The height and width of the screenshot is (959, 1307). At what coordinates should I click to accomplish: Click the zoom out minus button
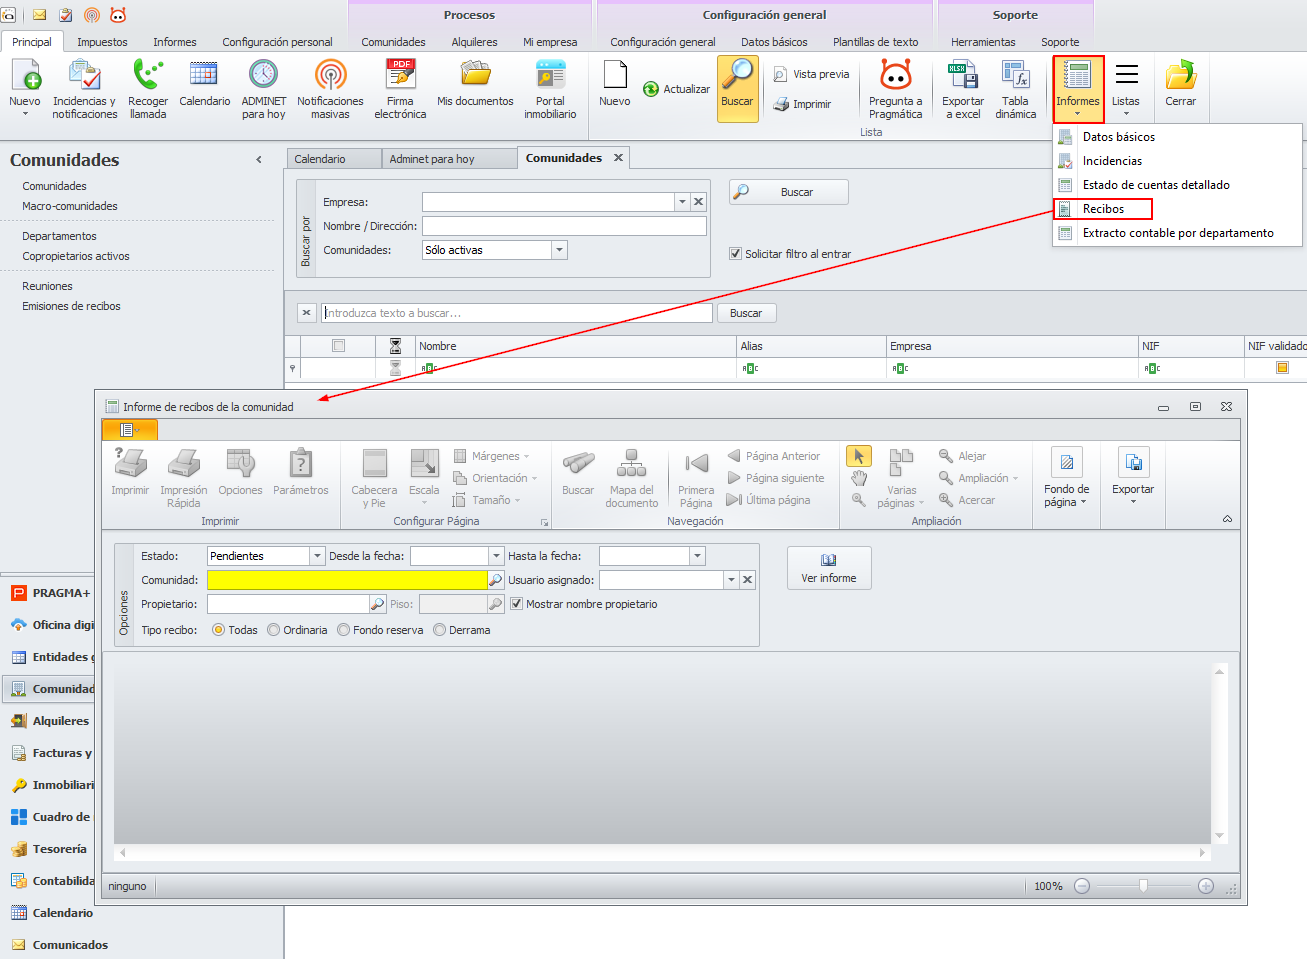(1082, 886)
